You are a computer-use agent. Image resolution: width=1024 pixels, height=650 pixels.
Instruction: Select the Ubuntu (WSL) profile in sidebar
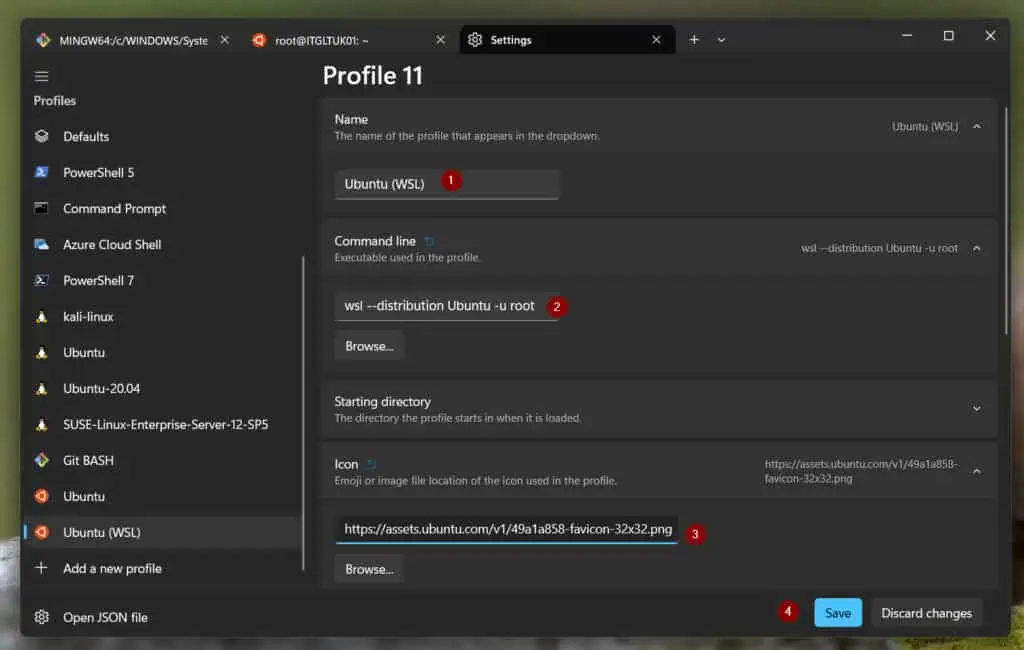pyautogui.click(x=163, y=532)
